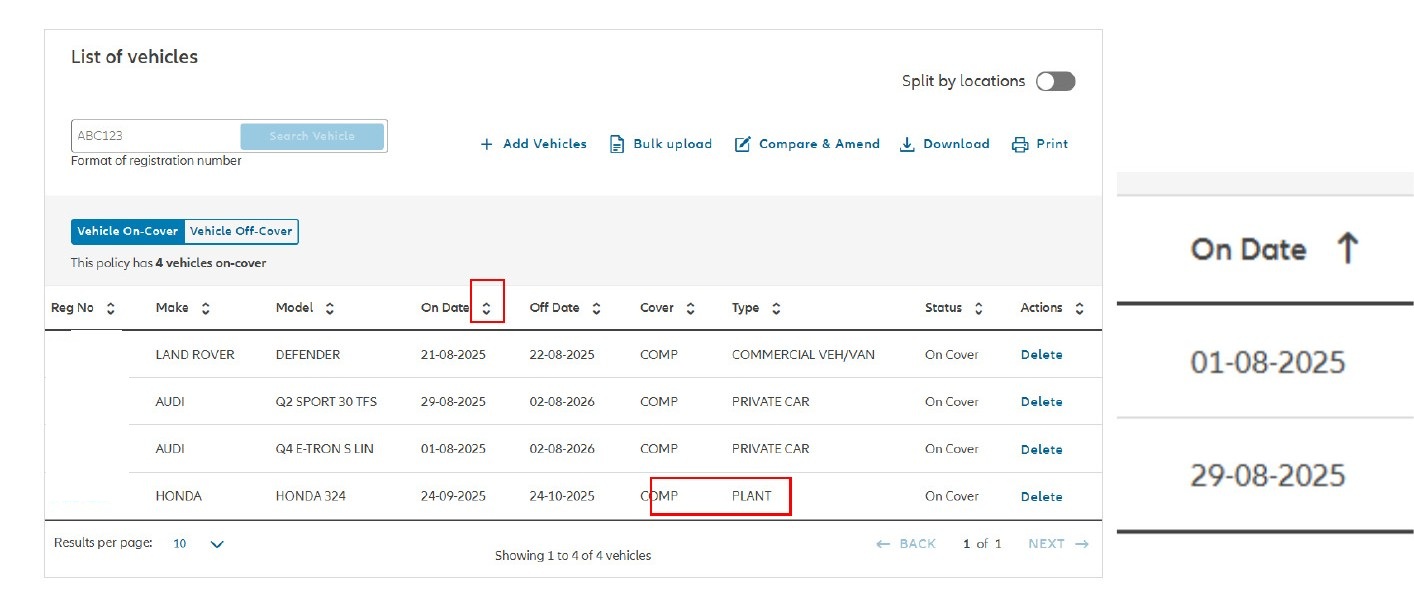Sort the Actions column
The image size is (1414, 594).
[x=1079, y=309]
